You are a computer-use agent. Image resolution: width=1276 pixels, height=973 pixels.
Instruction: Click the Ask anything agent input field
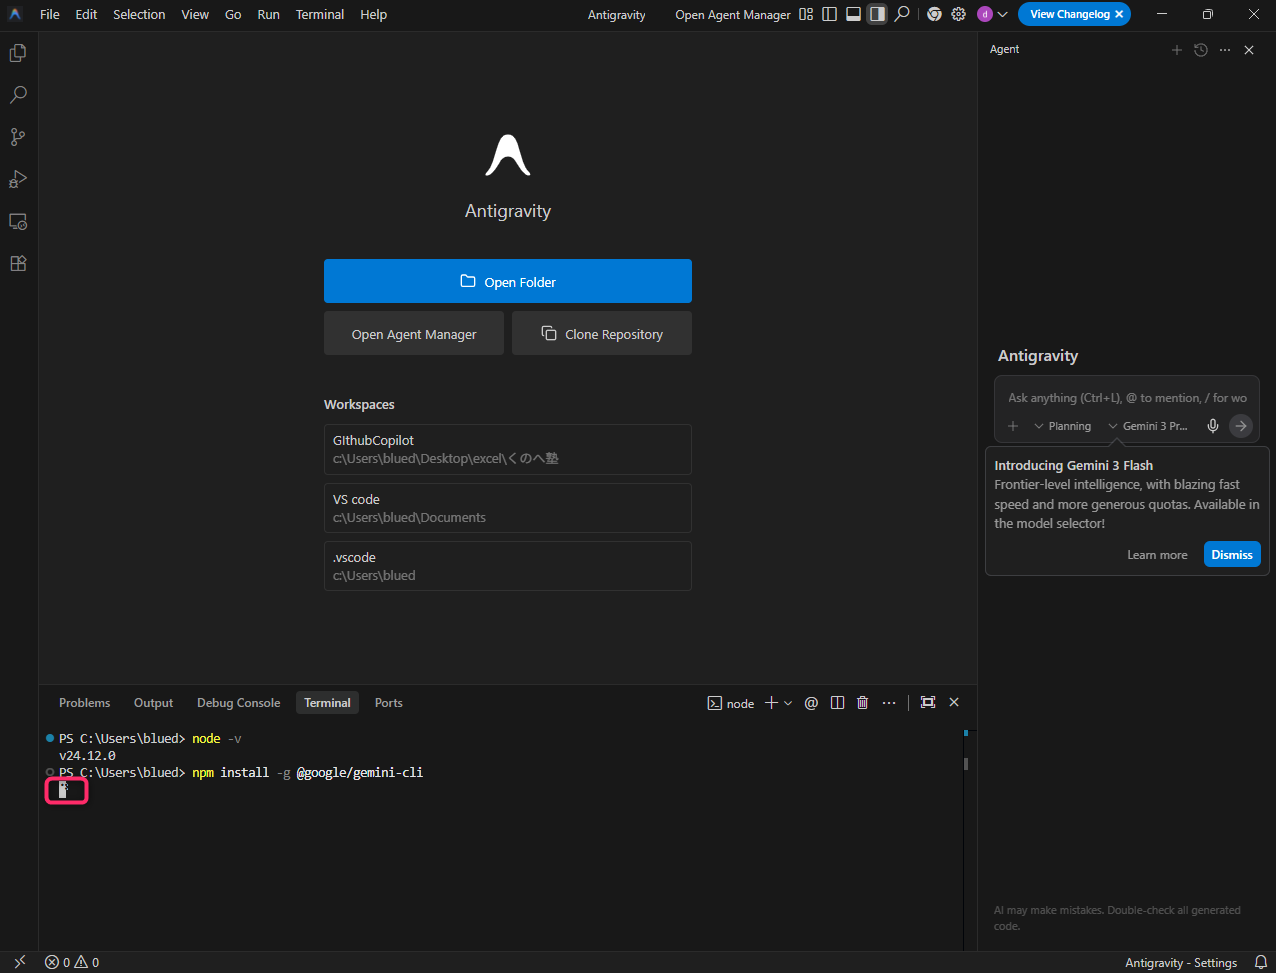coord(1126,398)
